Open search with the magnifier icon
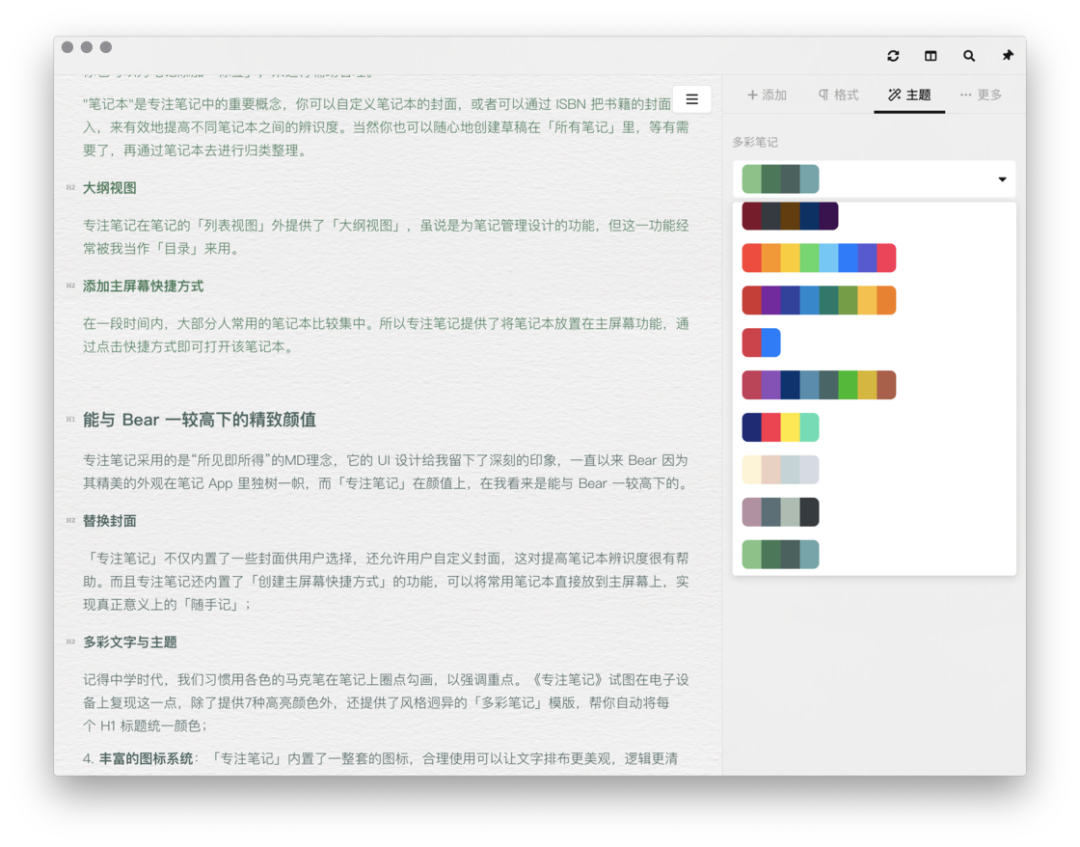The width and height of the screenshot is (1080, 847). [x=968, y=56]
